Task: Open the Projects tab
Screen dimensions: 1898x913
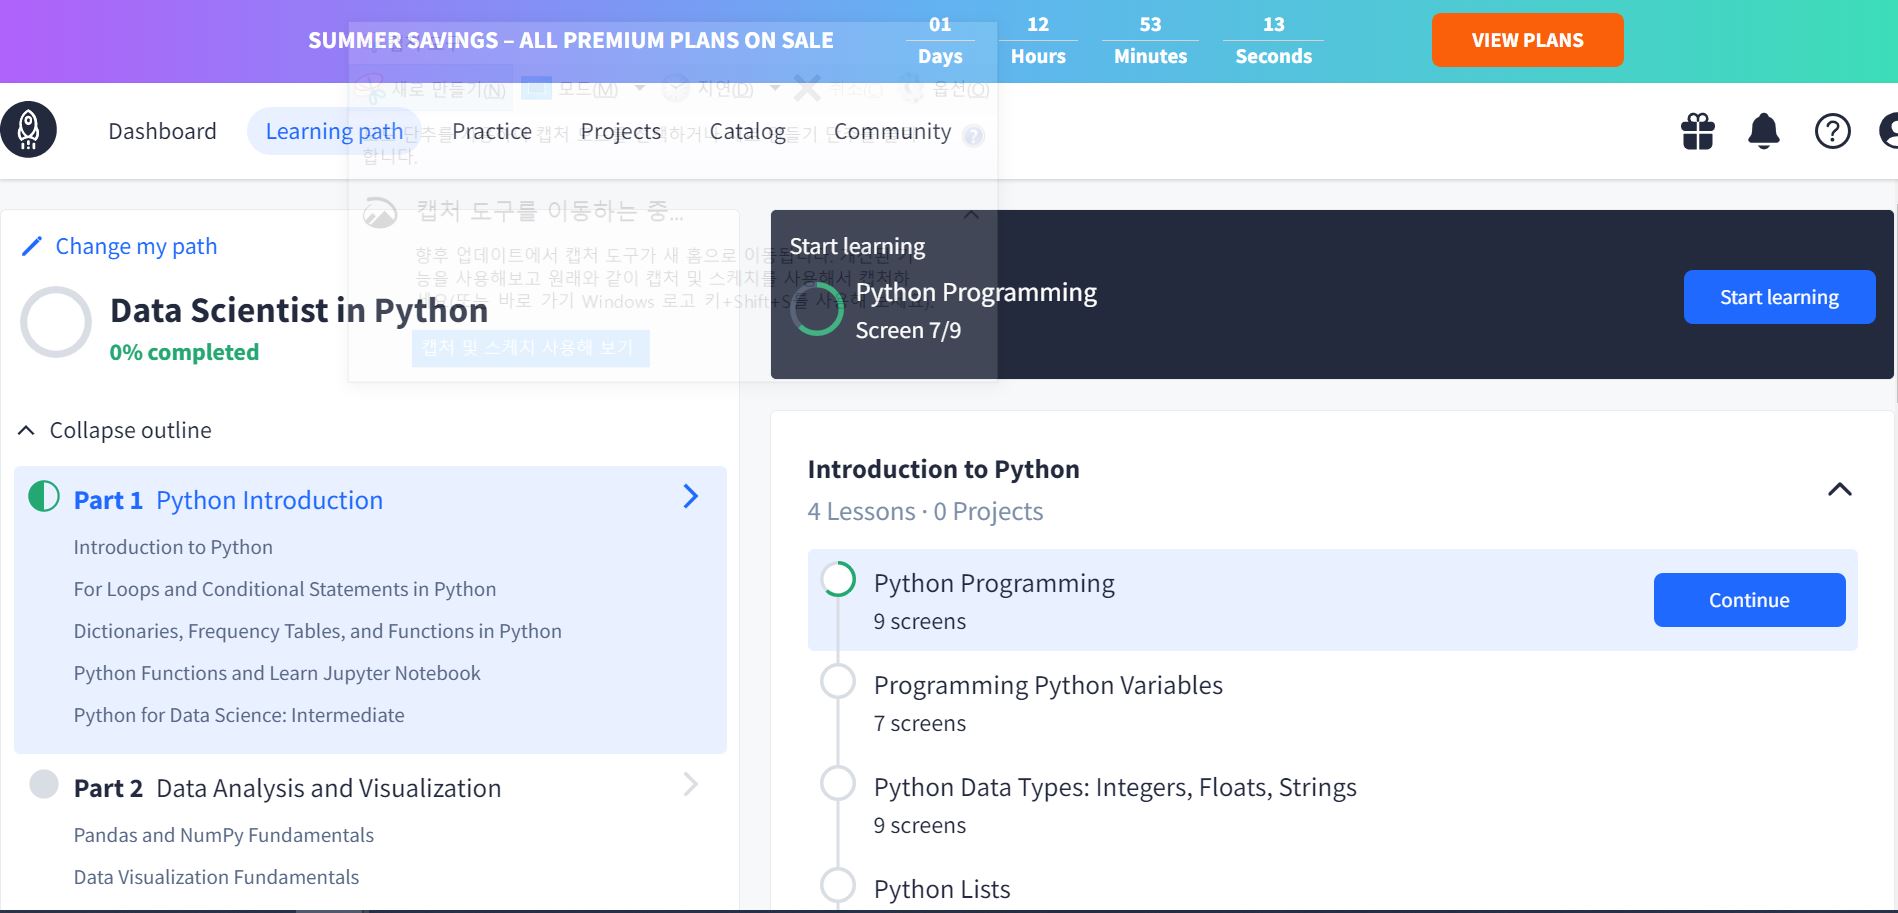Action: coord(621,131)
